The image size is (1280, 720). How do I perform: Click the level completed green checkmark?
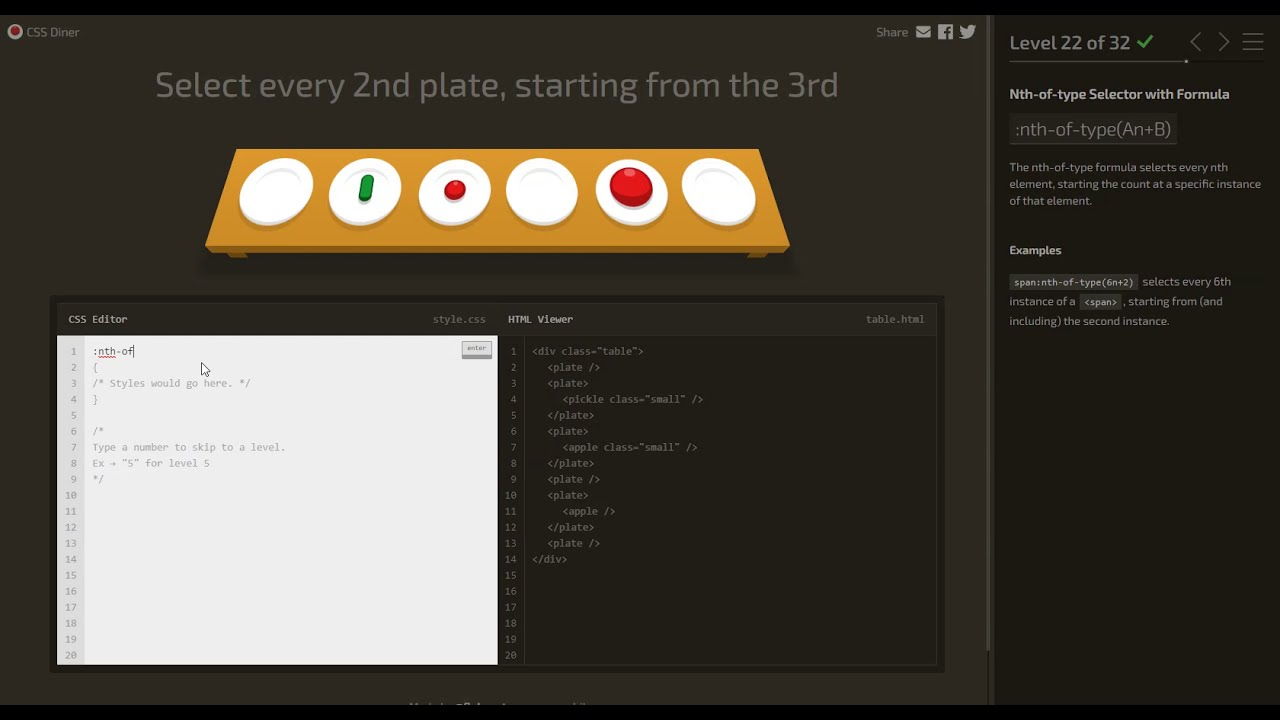point(1145,42)
